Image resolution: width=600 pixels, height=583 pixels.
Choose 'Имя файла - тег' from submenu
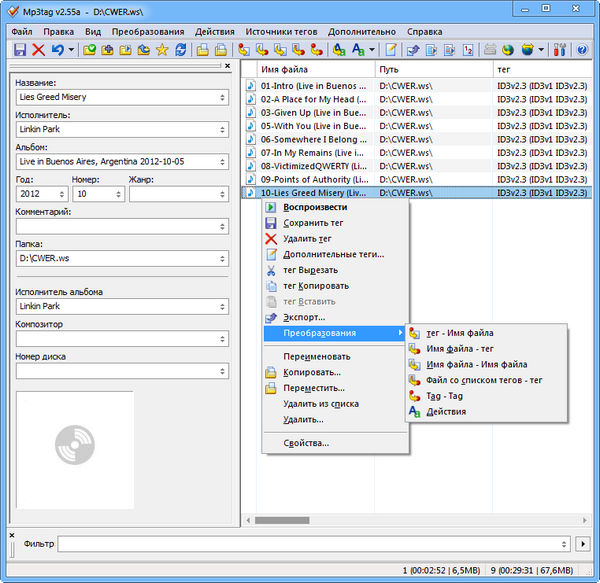(x=463, y=349)
